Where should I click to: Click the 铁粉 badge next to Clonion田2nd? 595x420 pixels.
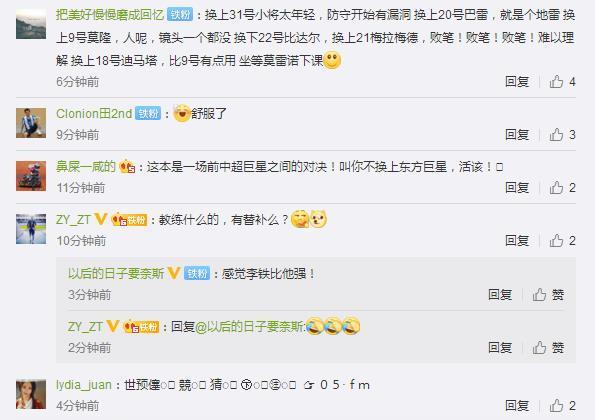pyautogui.click(x=148, y=113)
